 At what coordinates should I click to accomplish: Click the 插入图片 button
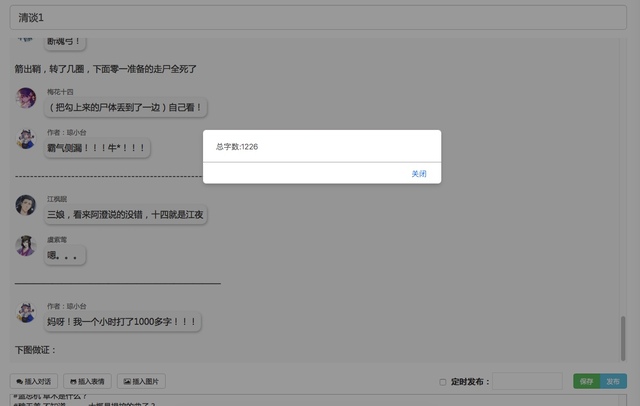point(141,382)
